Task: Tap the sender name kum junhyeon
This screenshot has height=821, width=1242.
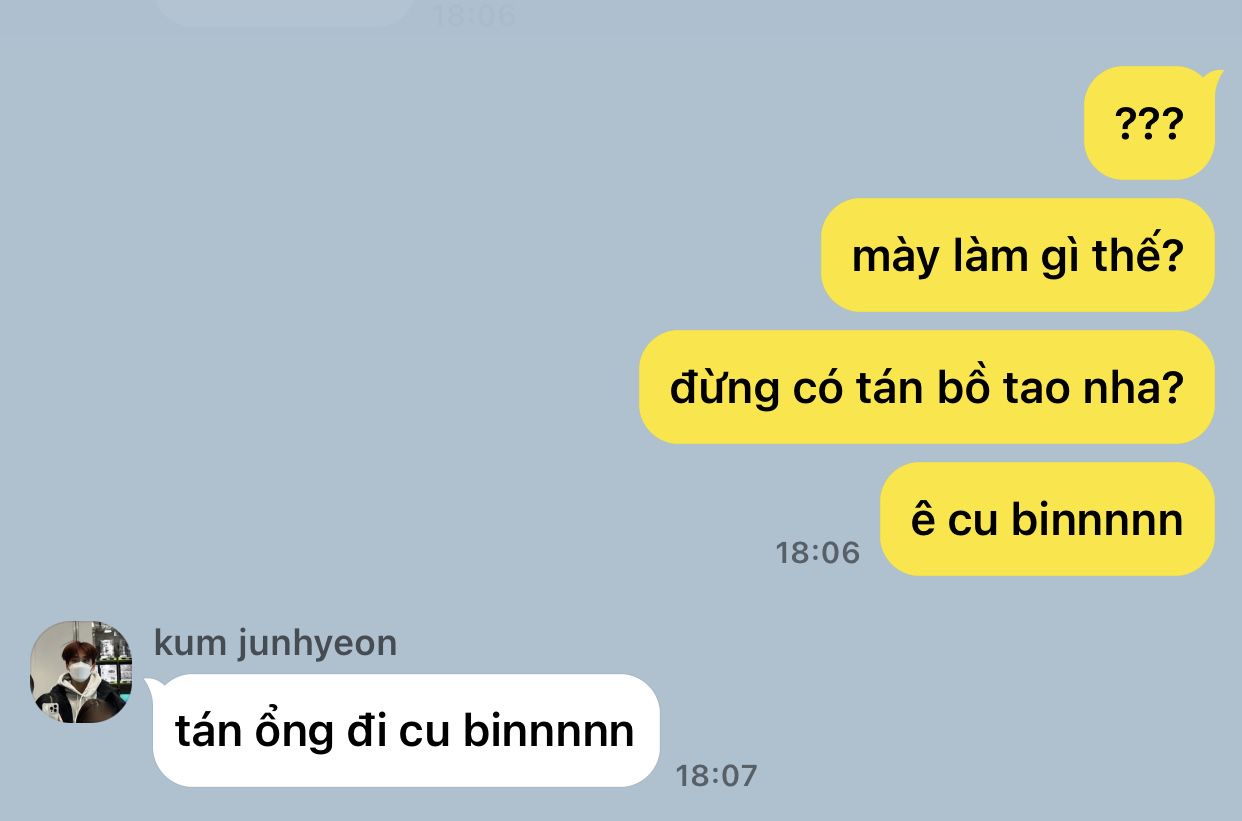Action: tap(275, 643)
